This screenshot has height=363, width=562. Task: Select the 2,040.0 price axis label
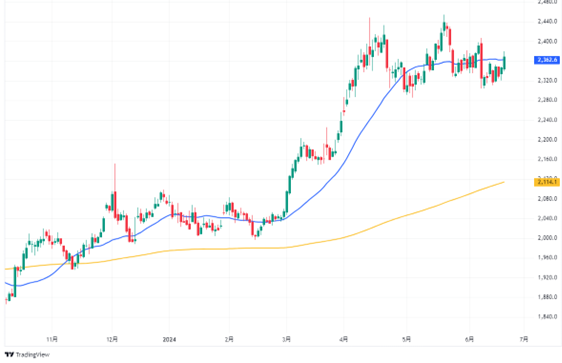tap(547, 218)
